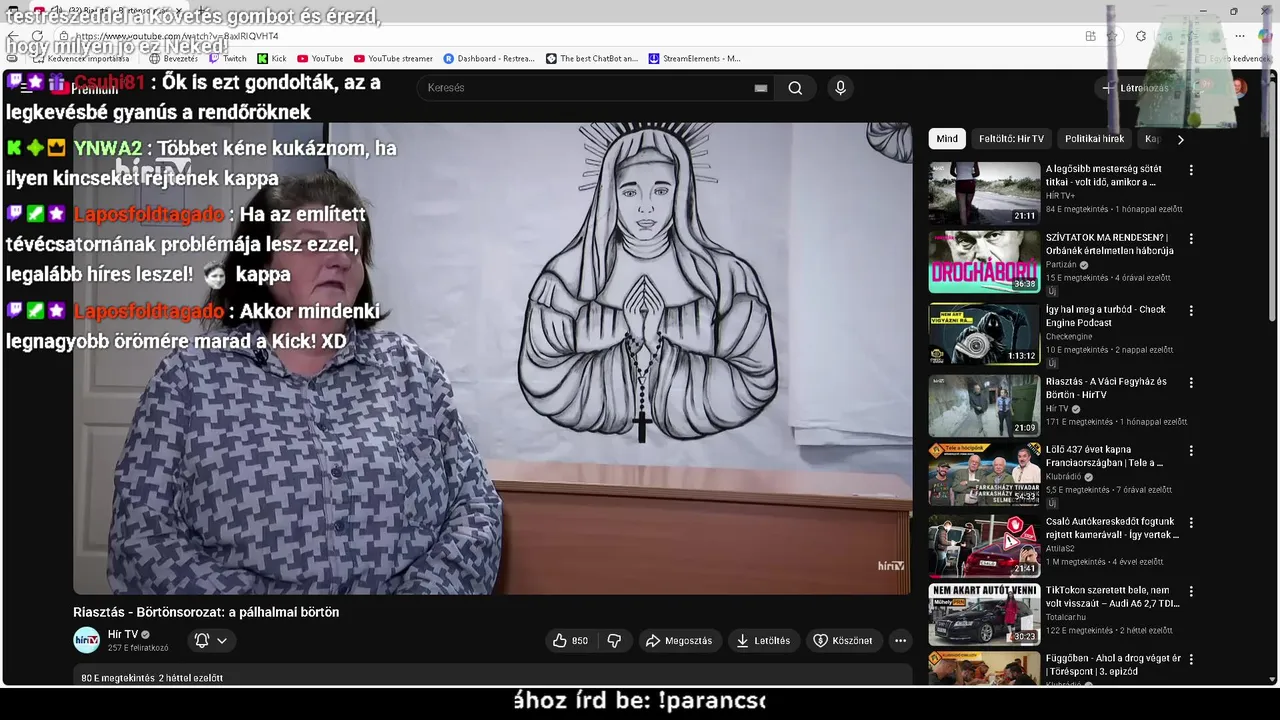1280x720 pixels.
Task: Open the Twitch bookmark
Action: [228, 59]
